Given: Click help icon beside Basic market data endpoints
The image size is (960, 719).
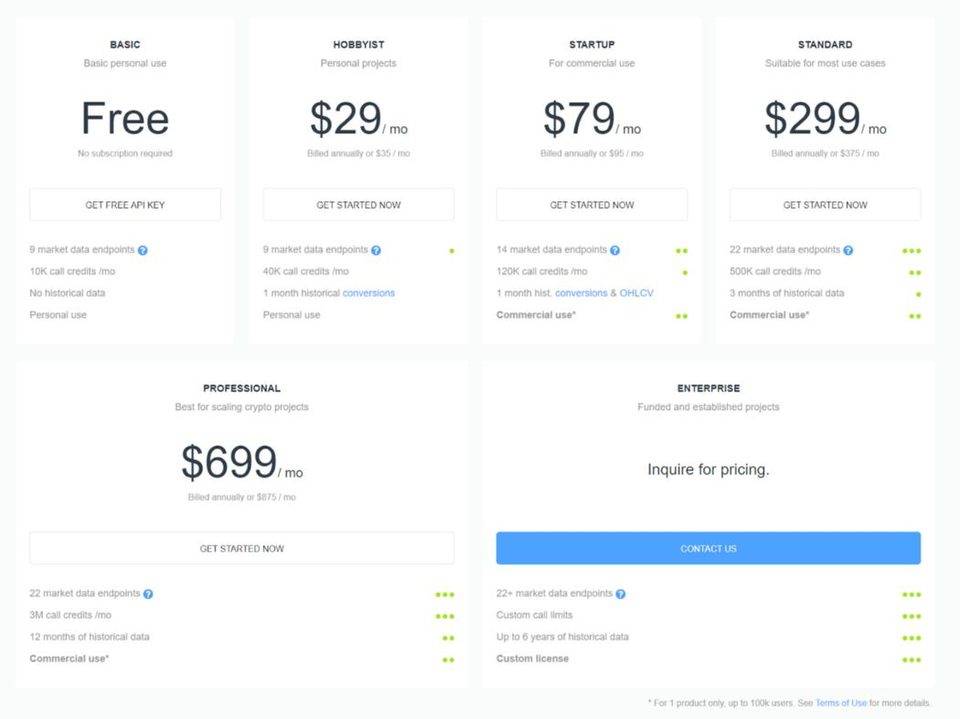Looking at the screenshot, I should pyautogui.click(x=143, y=250).
